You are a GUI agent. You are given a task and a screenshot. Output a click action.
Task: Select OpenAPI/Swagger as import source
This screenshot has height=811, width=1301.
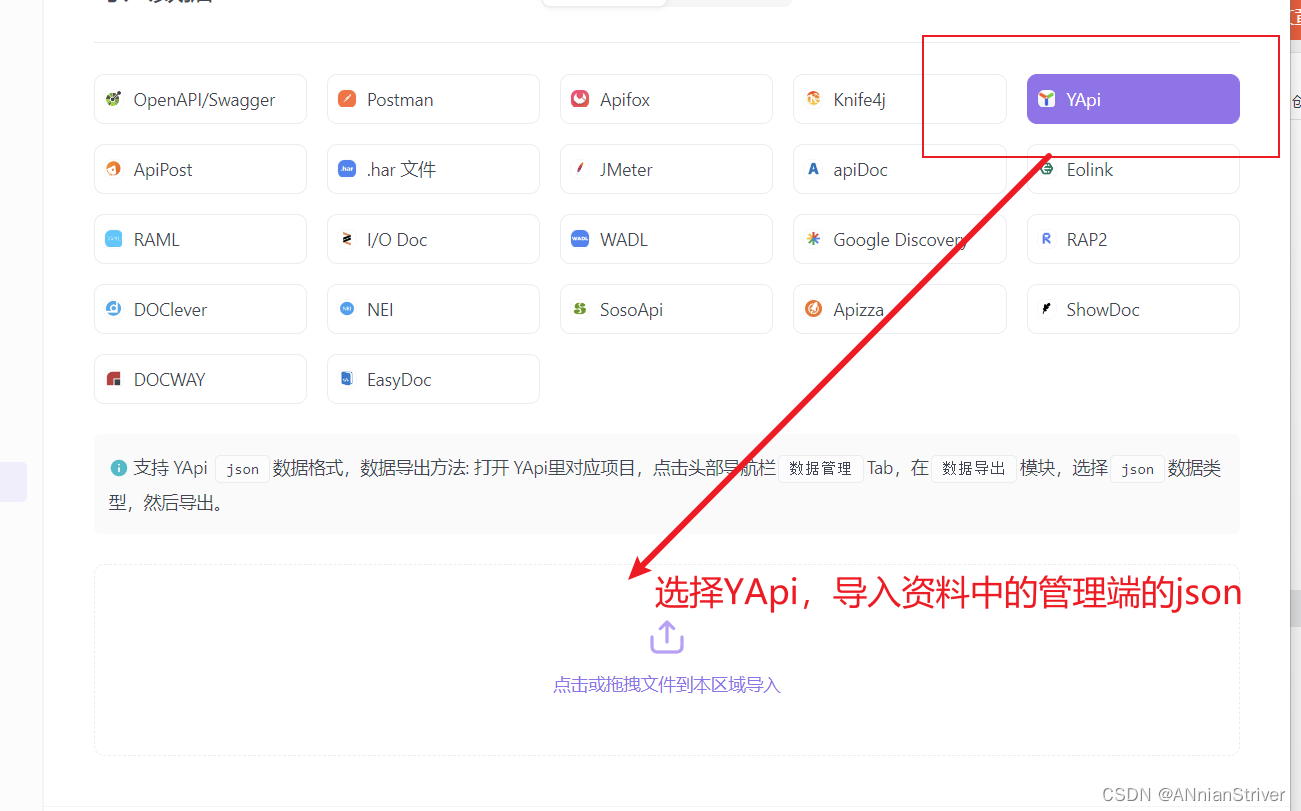point(199,99)
